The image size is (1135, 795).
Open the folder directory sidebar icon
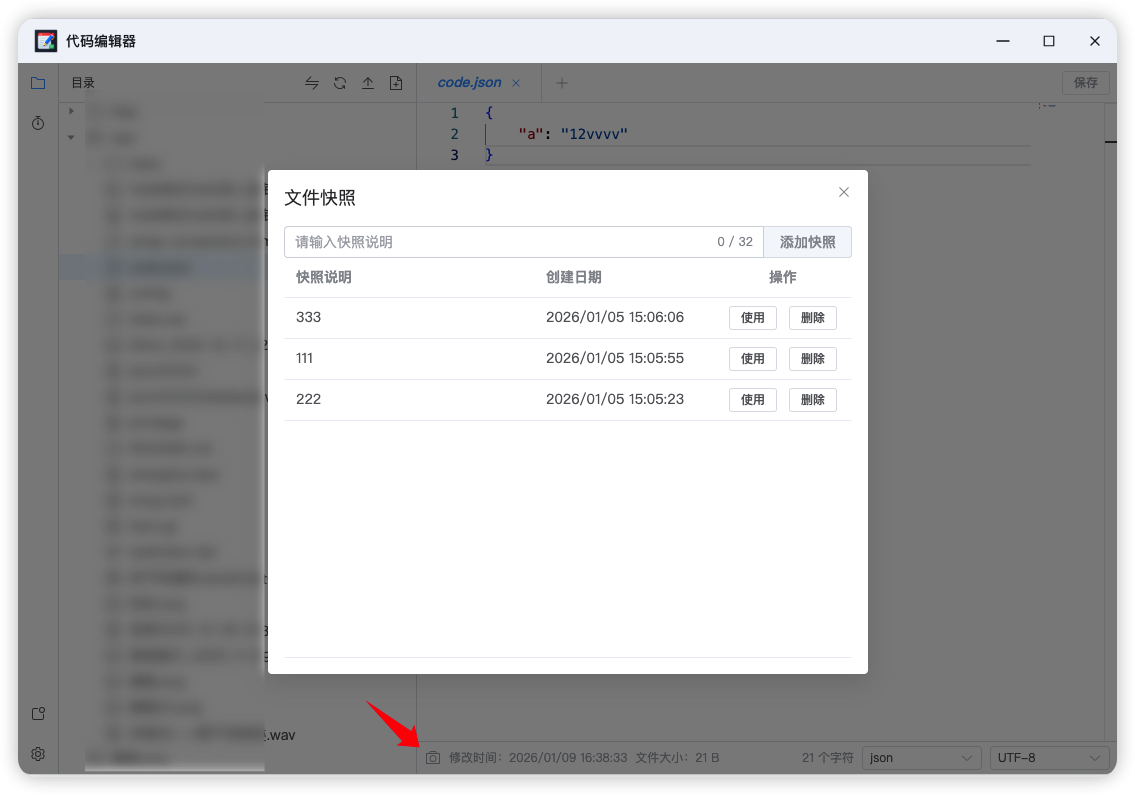click(x=38, y=83)
